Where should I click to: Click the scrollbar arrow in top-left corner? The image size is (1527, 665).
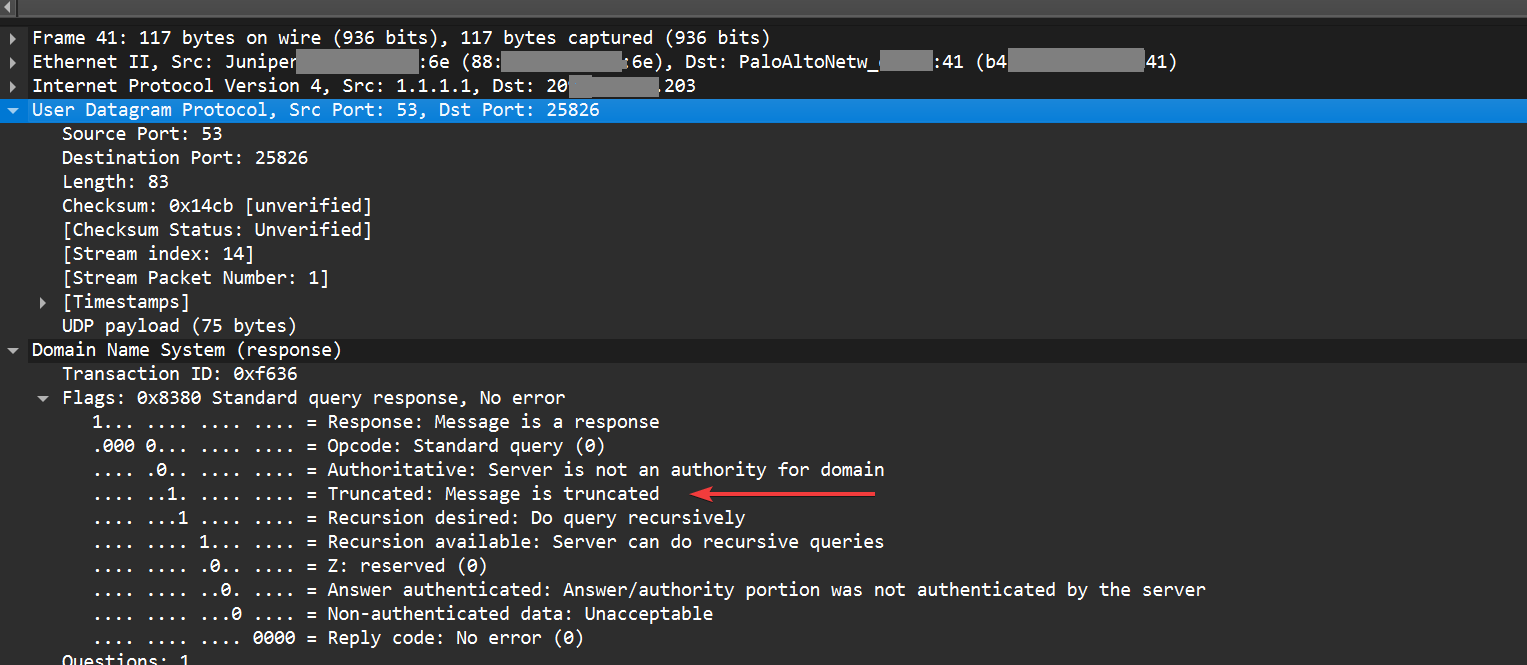(8, 8)
